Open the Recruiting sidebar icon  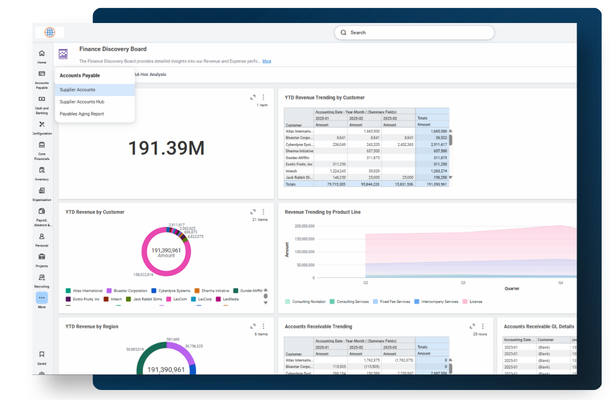(x=42, y=277)
